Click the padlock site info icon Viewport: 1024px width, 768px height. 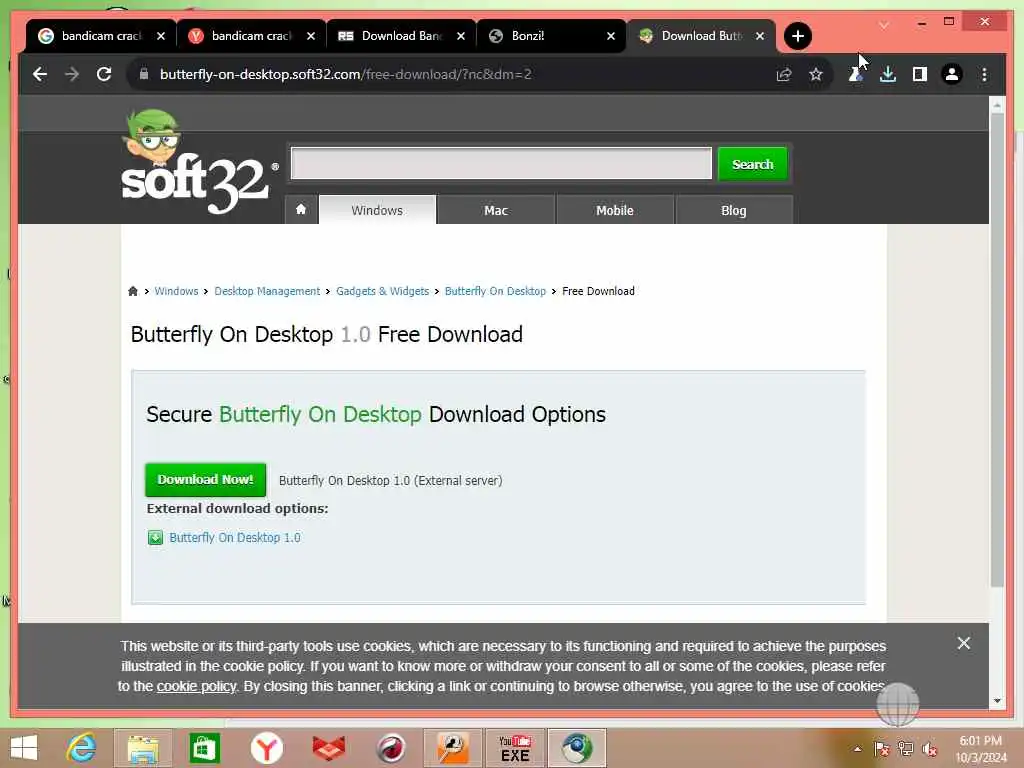(x=144, y=74)
